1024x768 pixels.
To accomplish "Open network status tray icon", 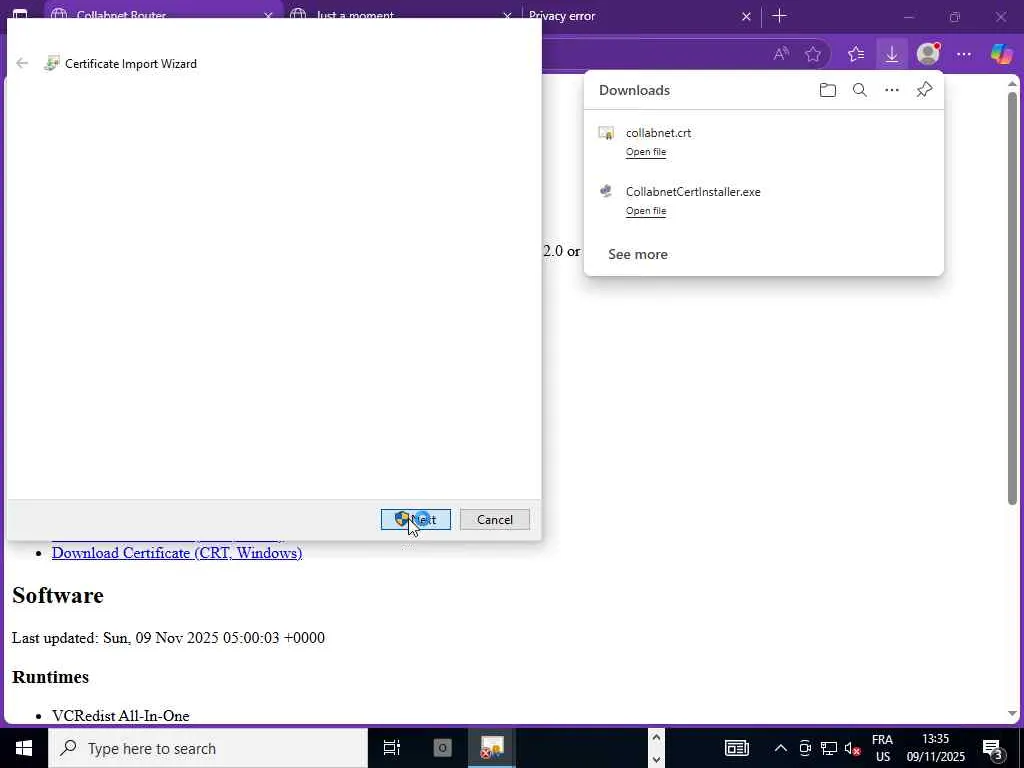I will coord(829,748).
